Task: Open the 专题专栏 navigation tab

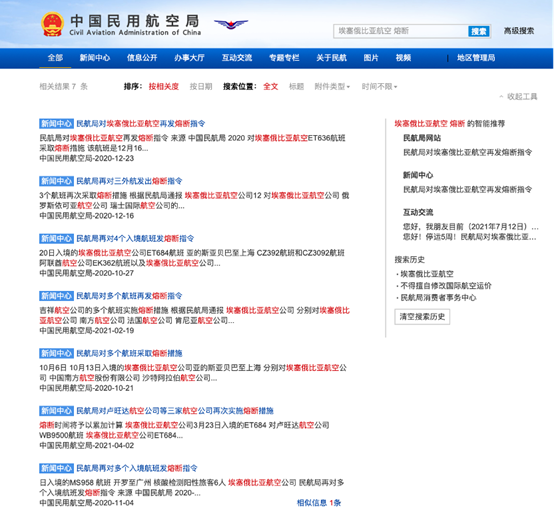Action: click(x=284, y=58)
